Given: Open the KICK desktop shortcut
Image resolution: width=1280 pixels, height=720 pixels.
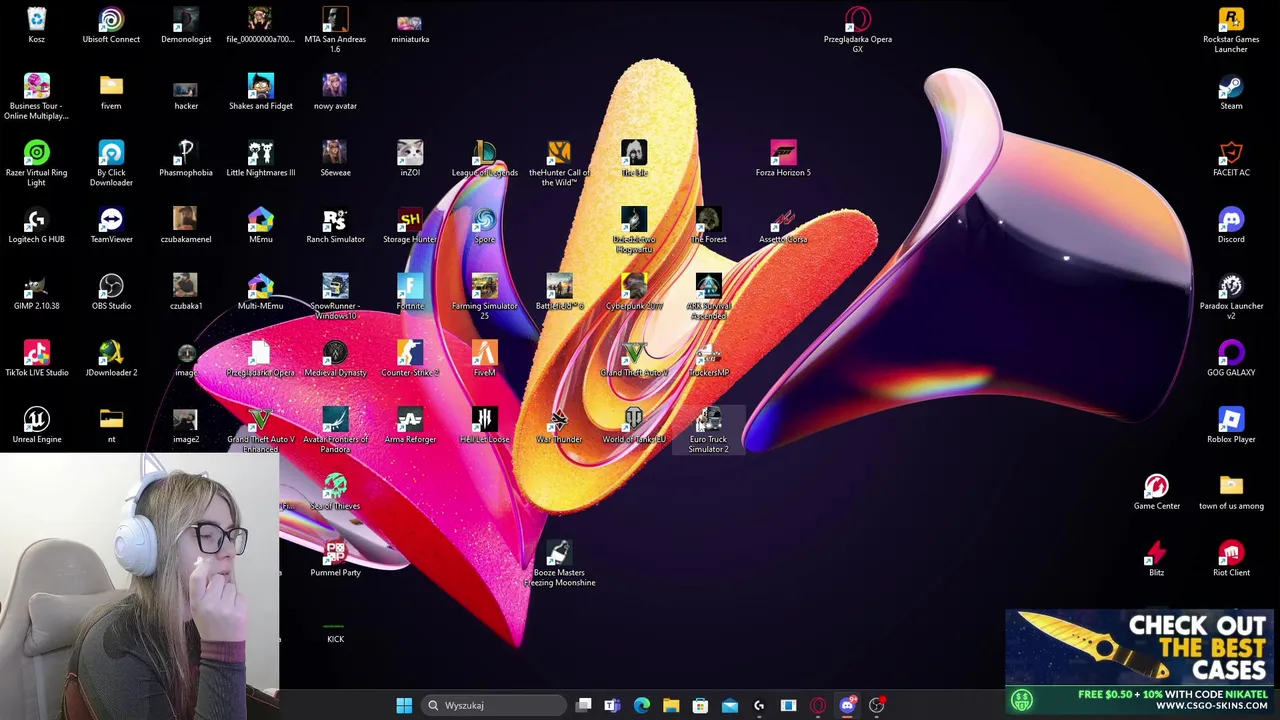Looking at the screenshot, I should point(335,631).
